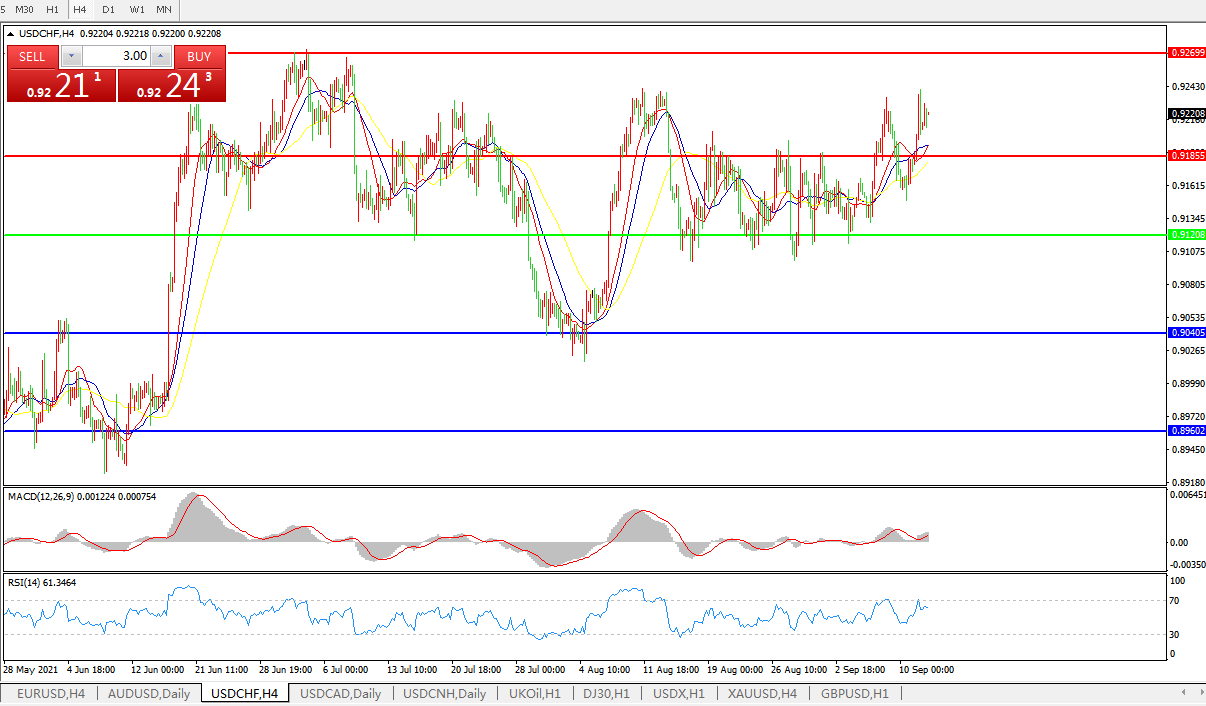Screen dimensions: 1206x706
Task: Open the EURUSD,H4 chart tab
Action: click(x=51, y=693)
